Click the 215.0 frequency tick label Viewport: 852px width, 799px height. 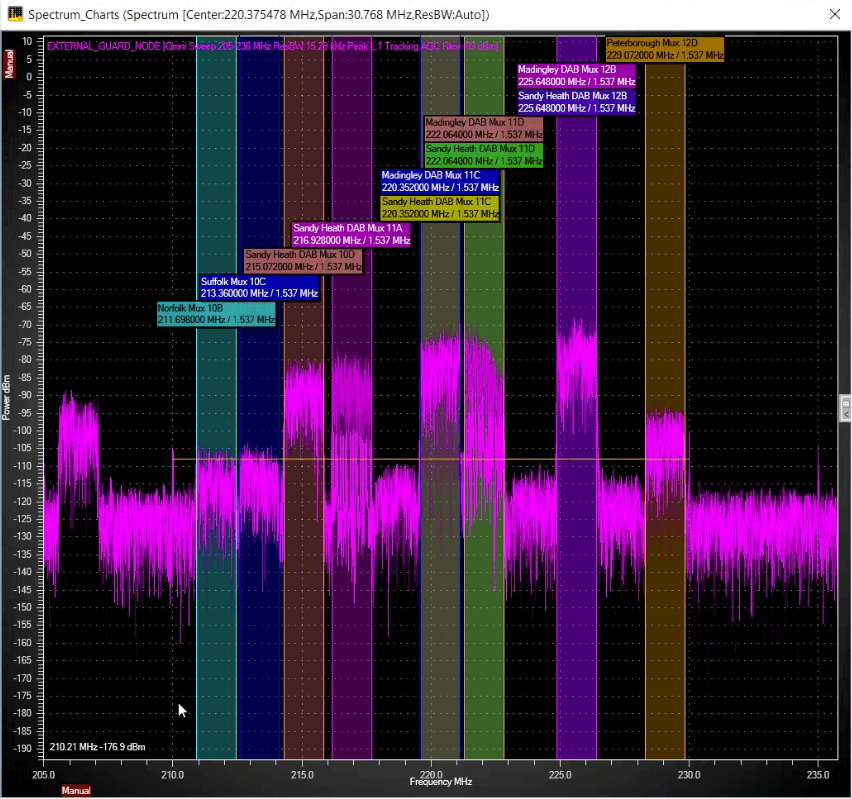[302, 775]
